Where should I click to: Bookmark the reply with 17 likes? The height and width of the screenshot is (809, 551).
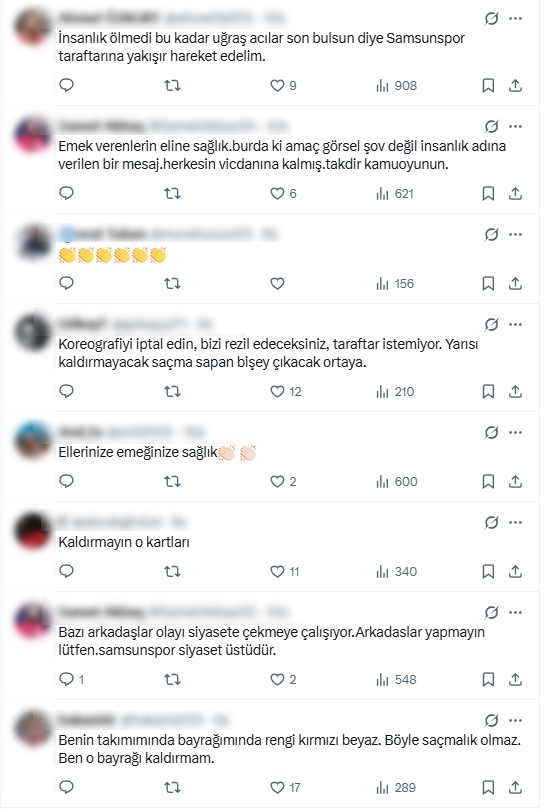tap(488, 788)
